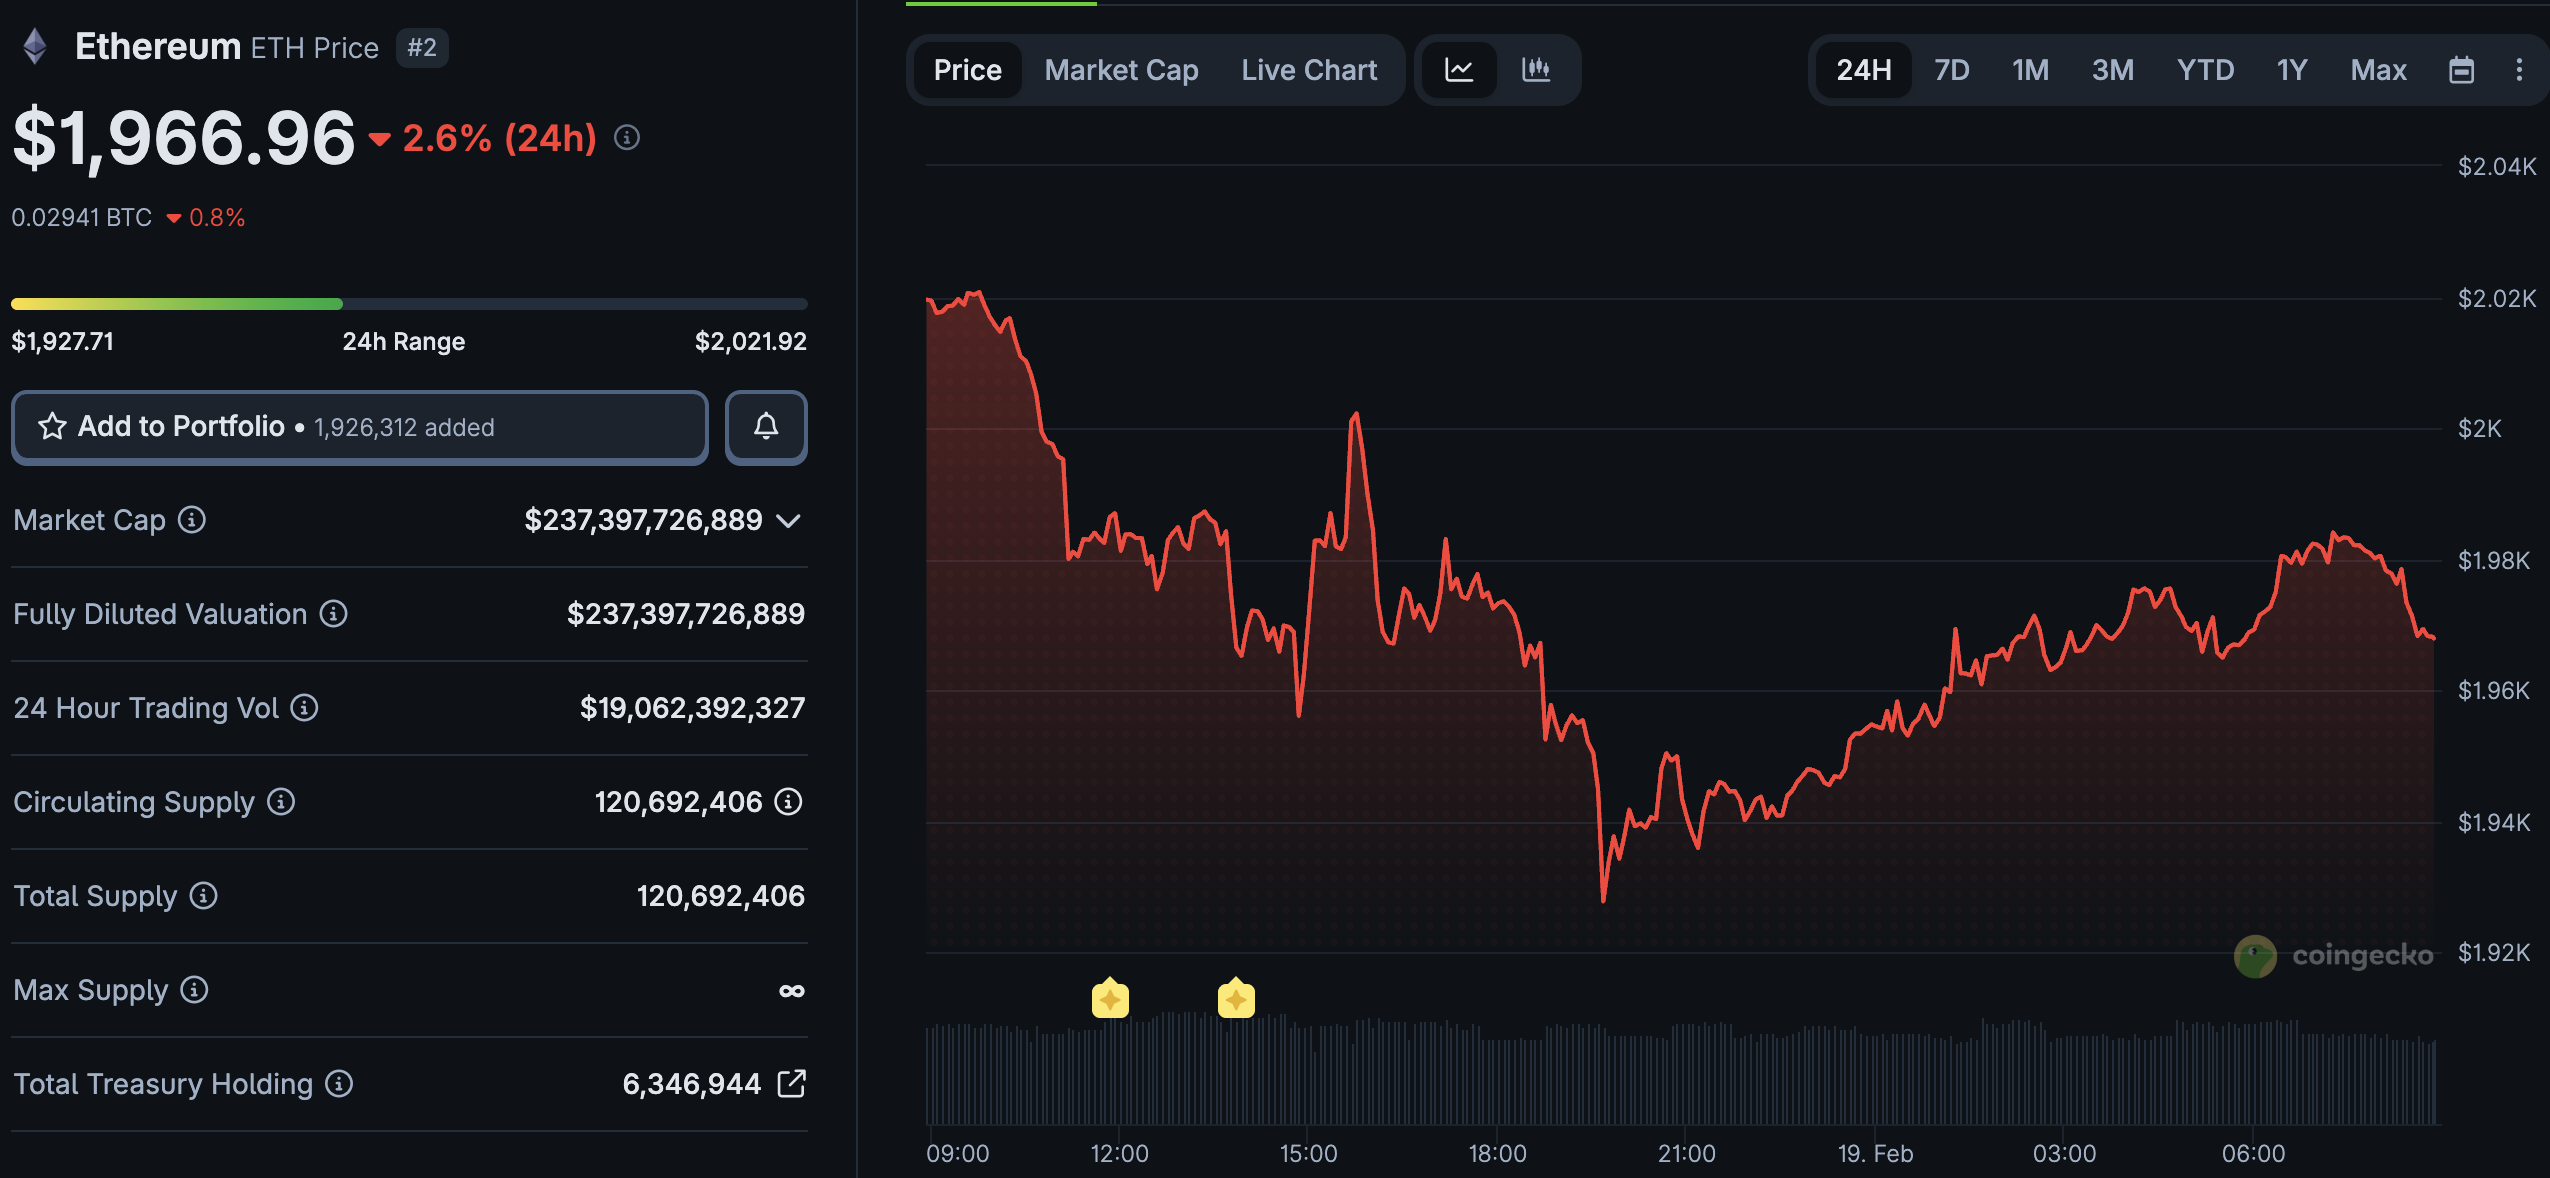Click Add to Portfolio button
Image resolution: width=2550 pixels, height=1178 pixels.
[x=360, y=427]
